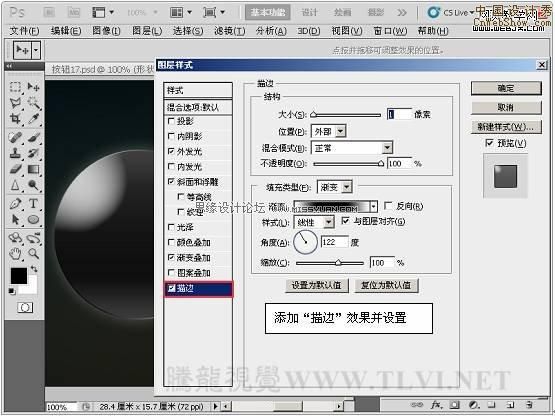Select the Pen tool

[15, 204]
